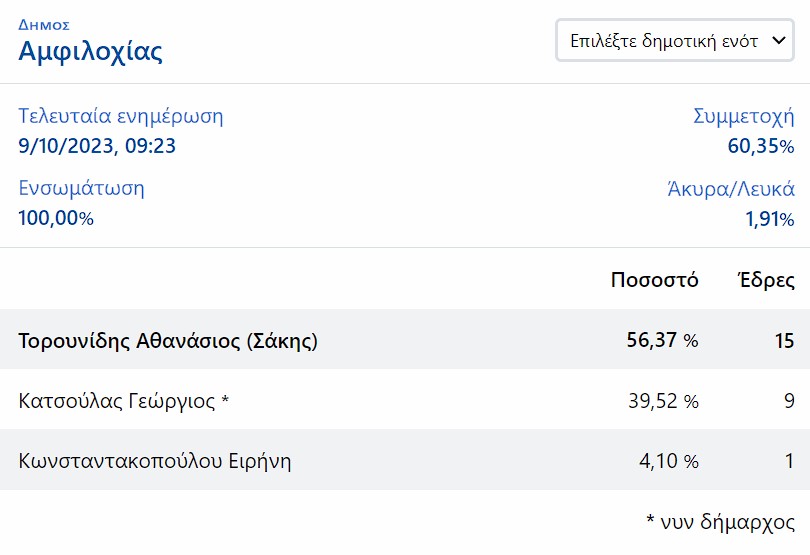
Task: Click the asterisk next to Κατσούλας Γεώργιος
Action: pos(225,398)
